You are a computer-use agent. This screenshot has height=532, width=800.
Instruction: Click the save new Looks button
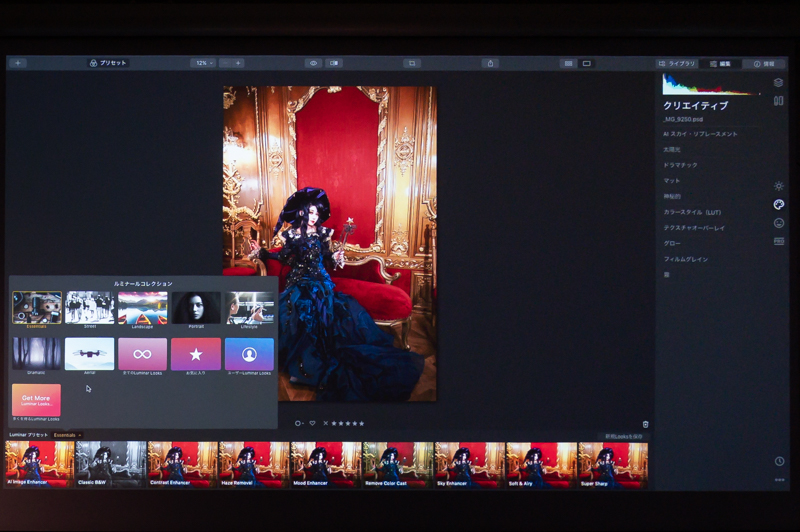623,437
